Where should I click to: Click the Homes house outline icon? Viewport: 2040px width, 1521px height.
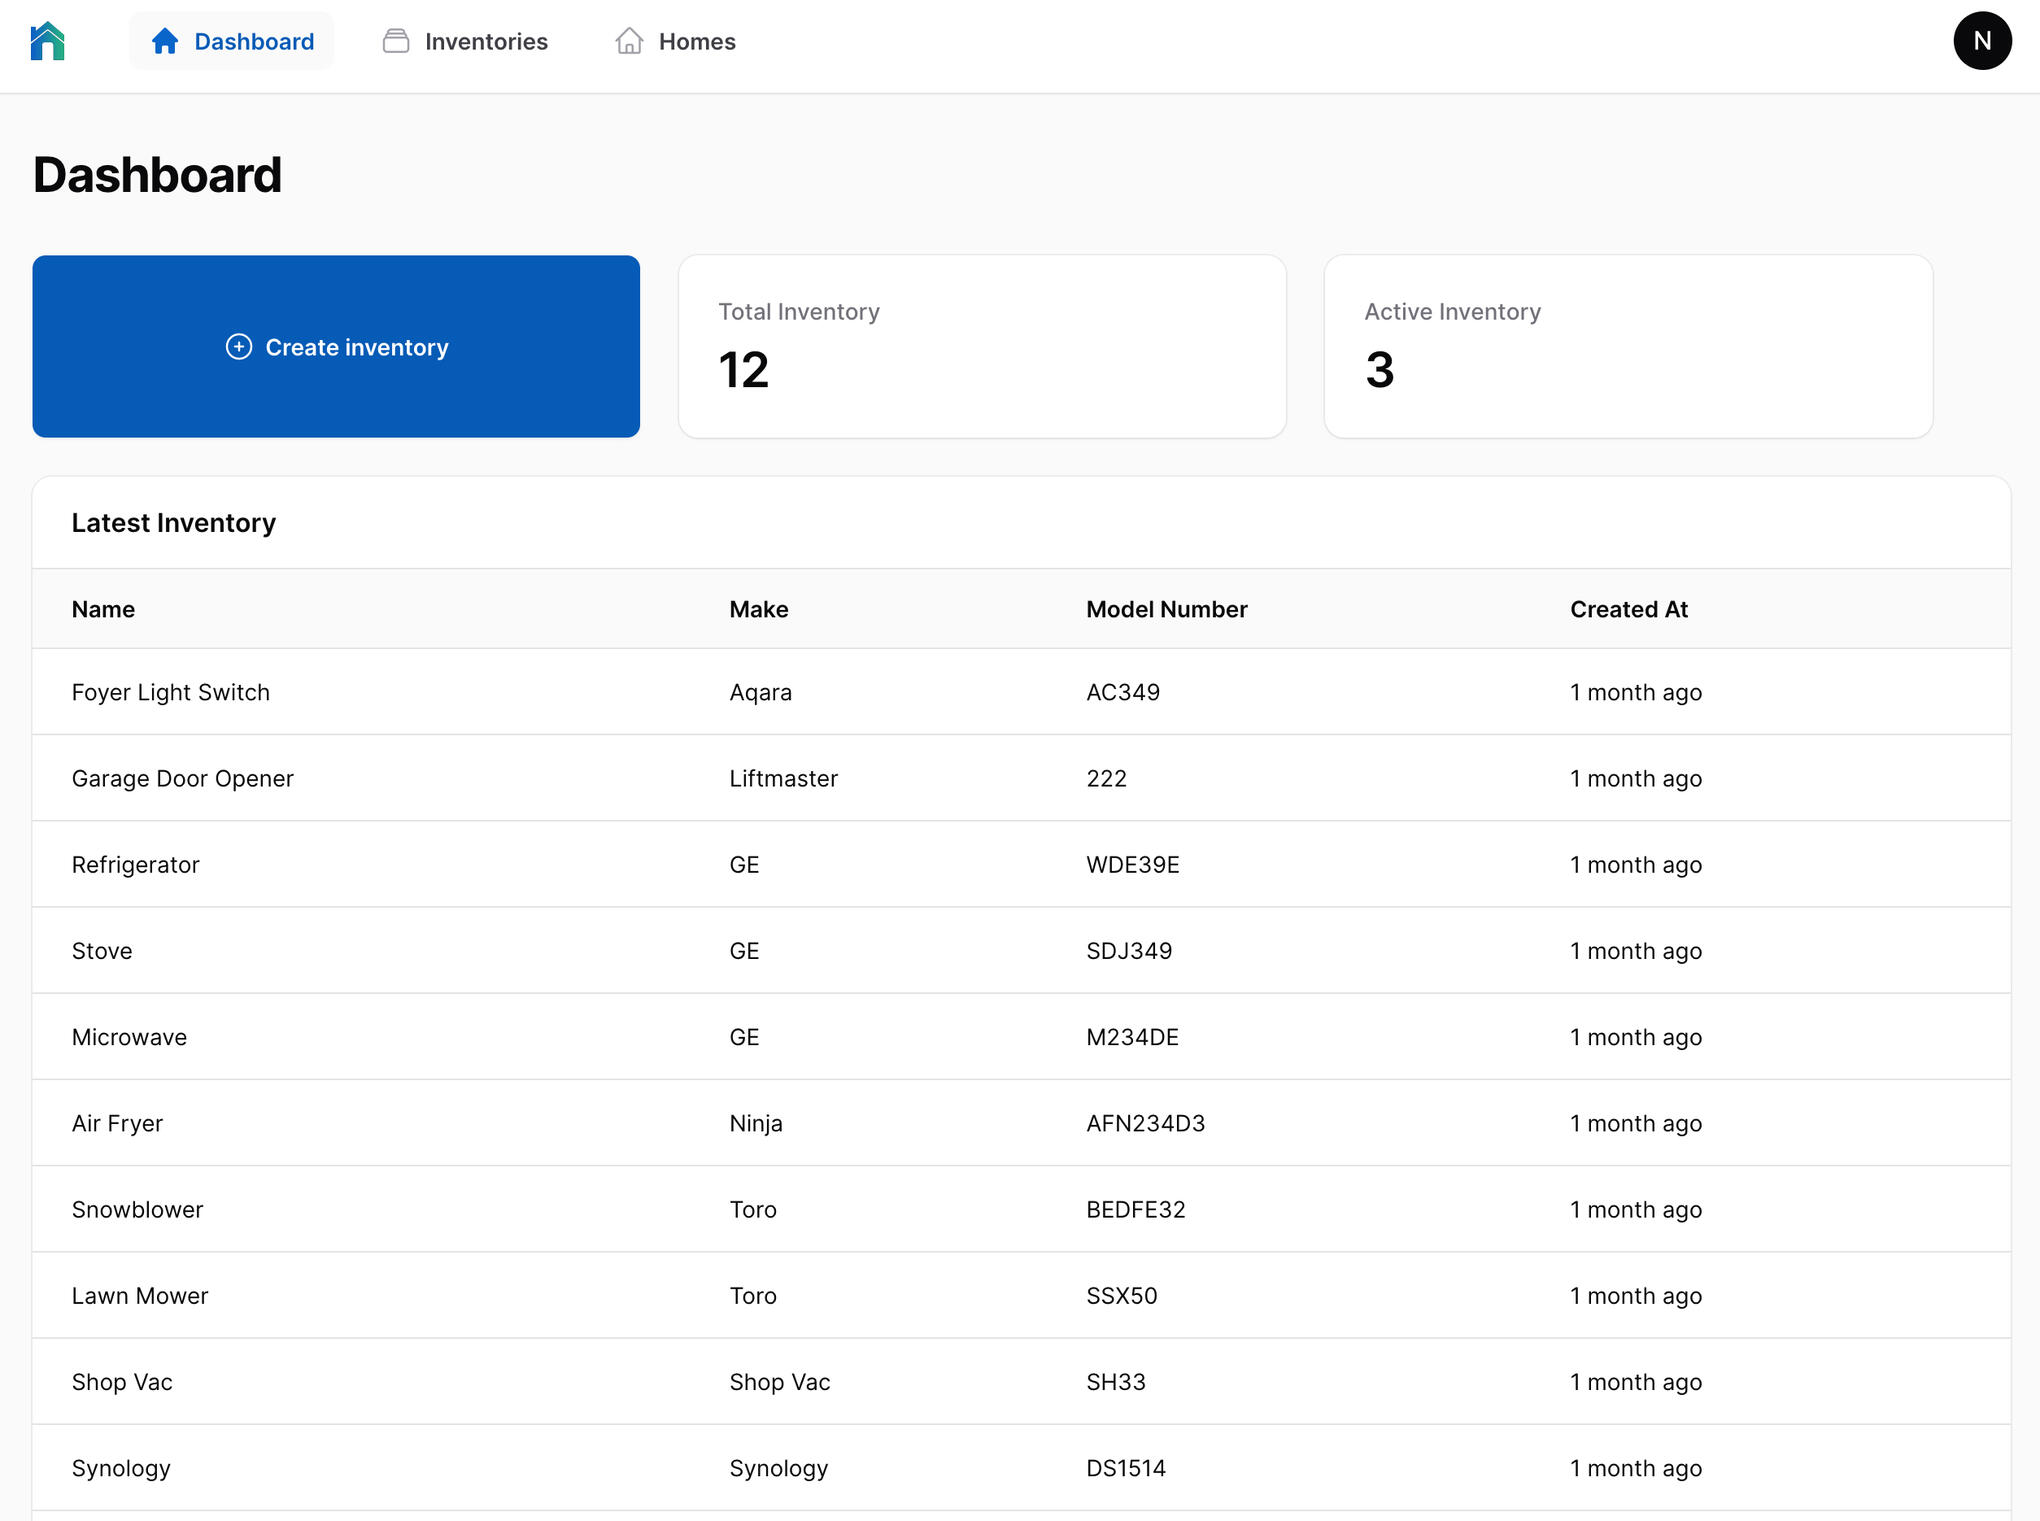click(x=629, y=41)
